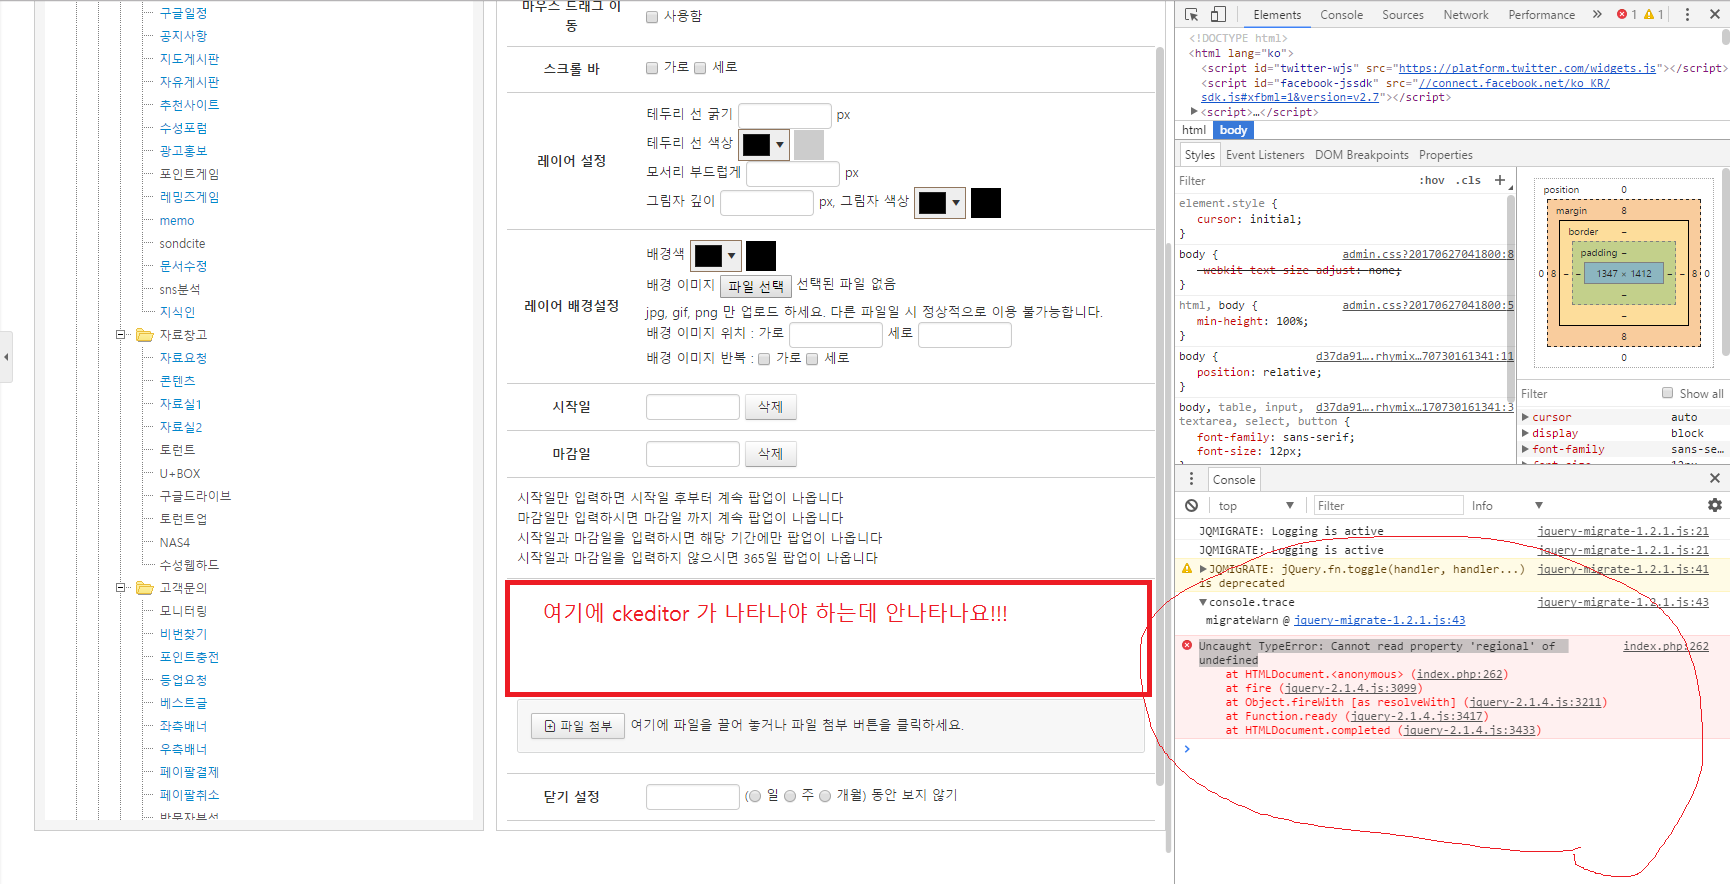Show more DevTools tabs with chevron
The width and height of the screenshot is (1730, 884).
coord(1597,14)
